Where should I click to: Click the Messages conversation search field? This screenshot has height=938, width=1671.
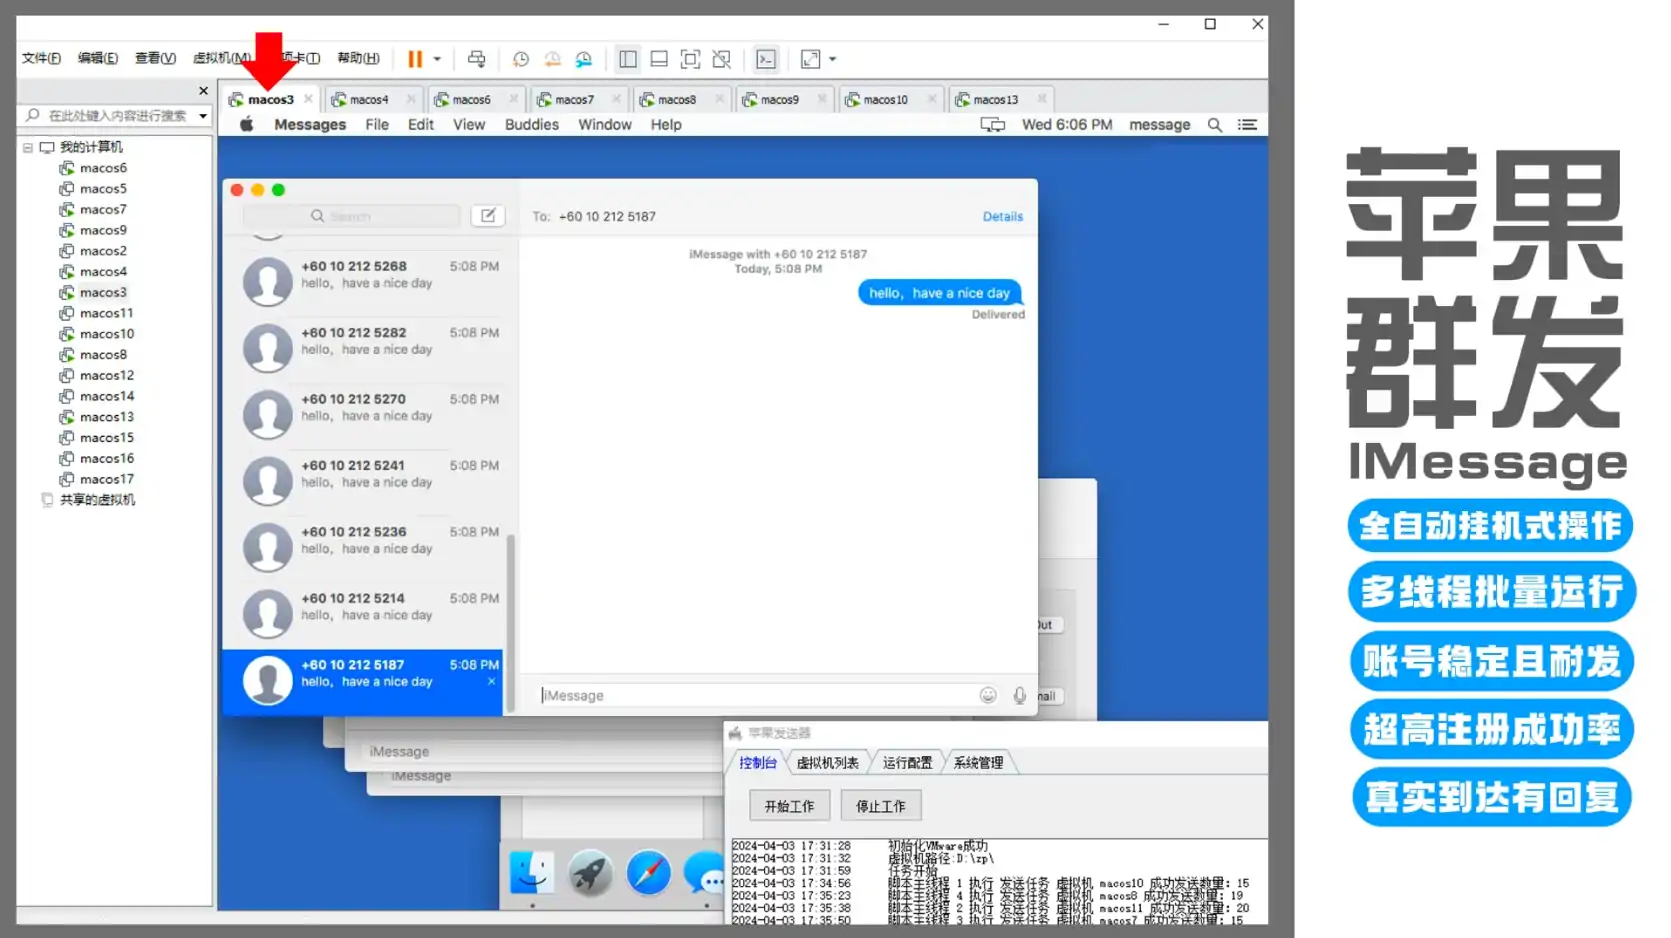pyautogui.click(x=351, y=216)
